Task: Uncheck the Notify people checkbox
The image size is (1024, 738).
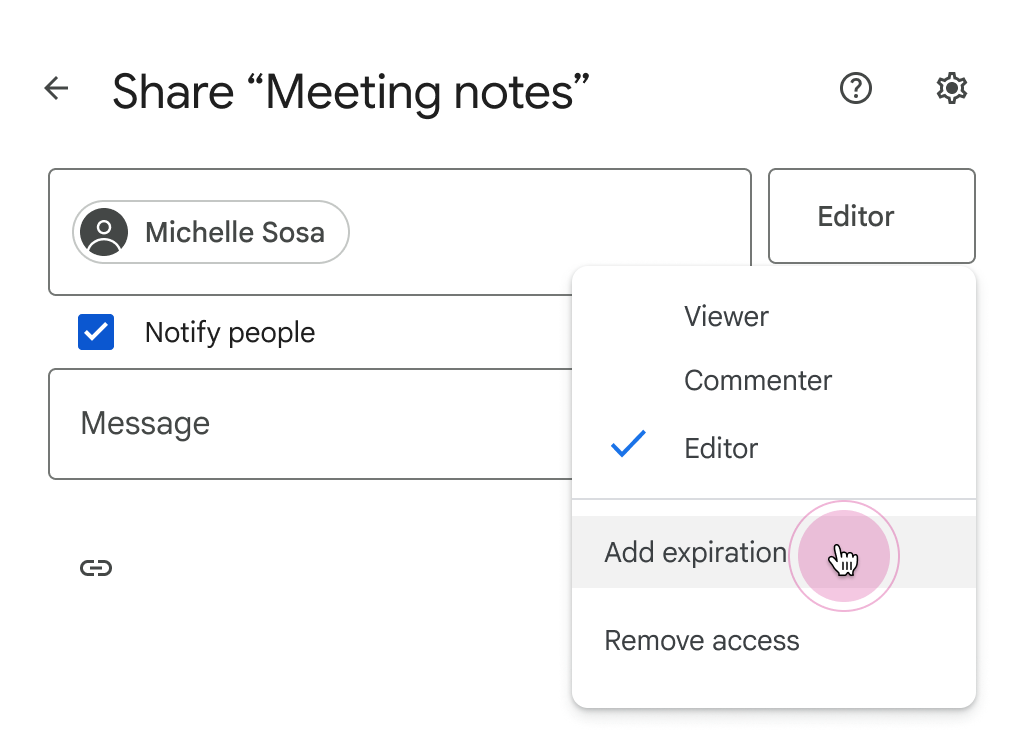Action: (x=96, y=332)
